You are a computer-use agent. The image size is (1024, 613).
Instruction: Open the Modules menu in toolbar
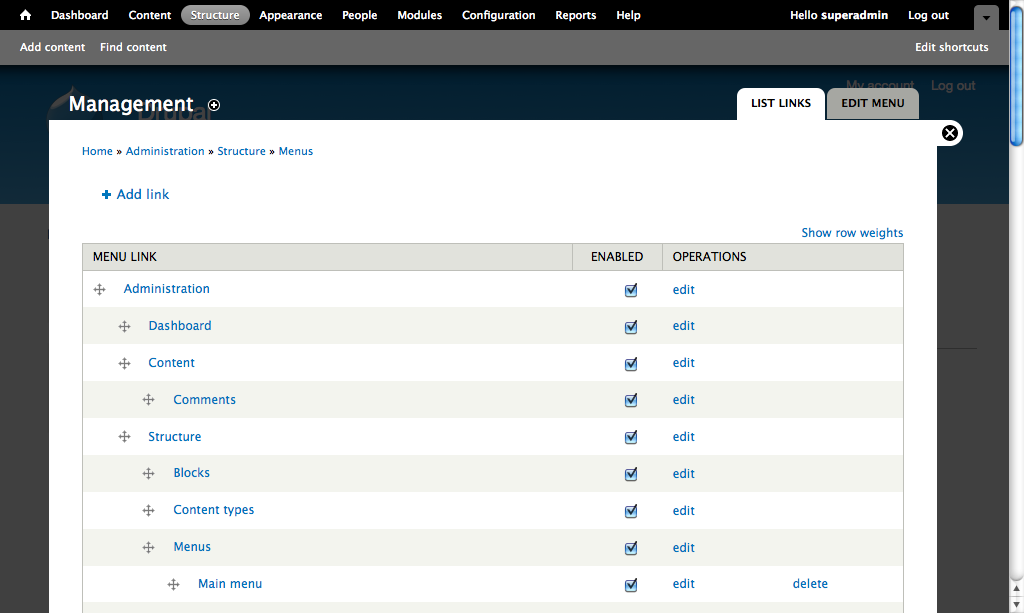pyautogui.click(x=419, y=15)
